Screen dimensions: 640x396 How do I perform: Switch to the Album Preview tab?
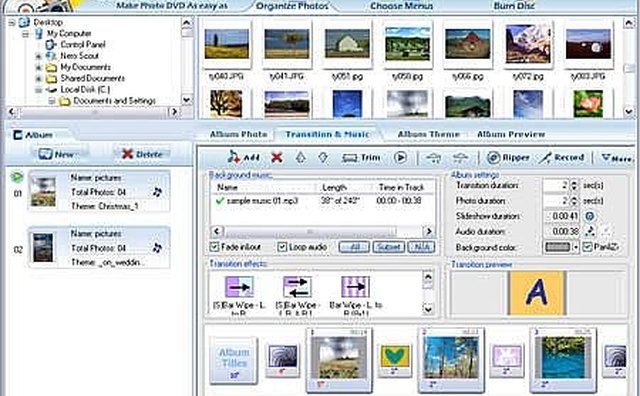pos(511,134)
